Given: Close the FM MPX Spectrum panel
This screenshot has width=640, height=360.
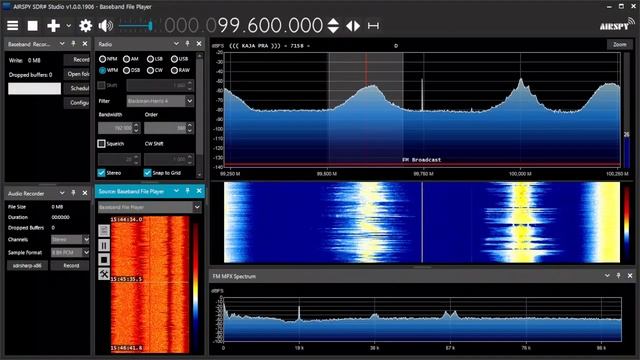Looking at the screenshot, I should [630, 276].
